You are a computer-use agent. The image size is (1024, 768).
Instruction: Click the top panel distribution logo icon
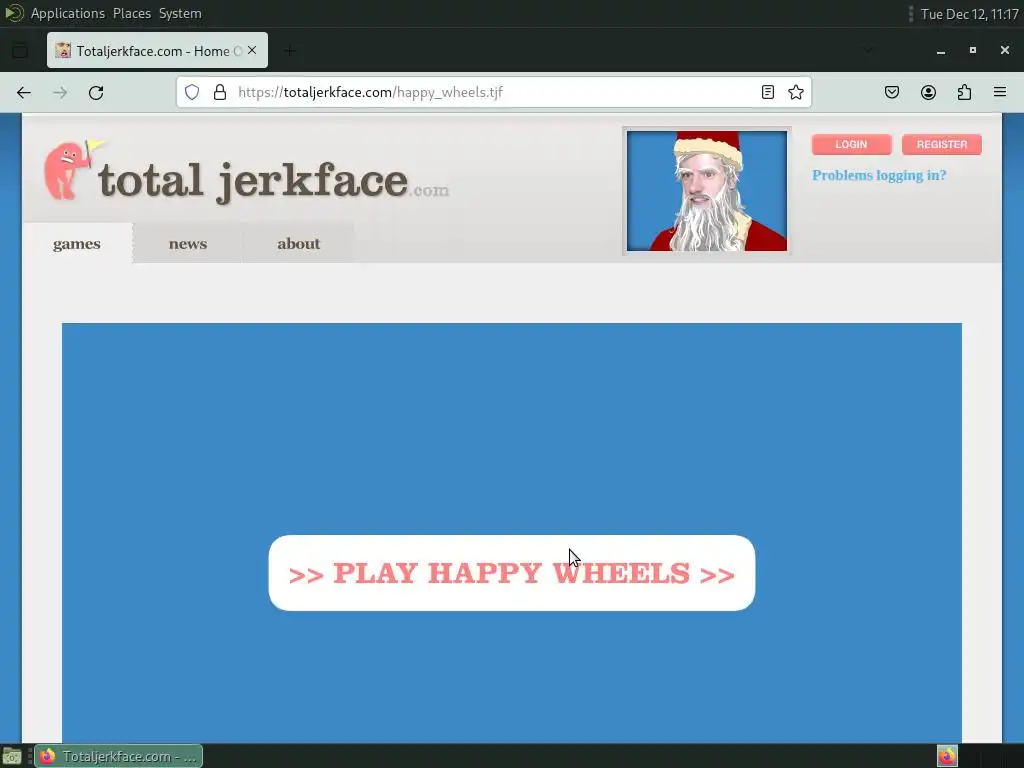click(x=14, y=13)
